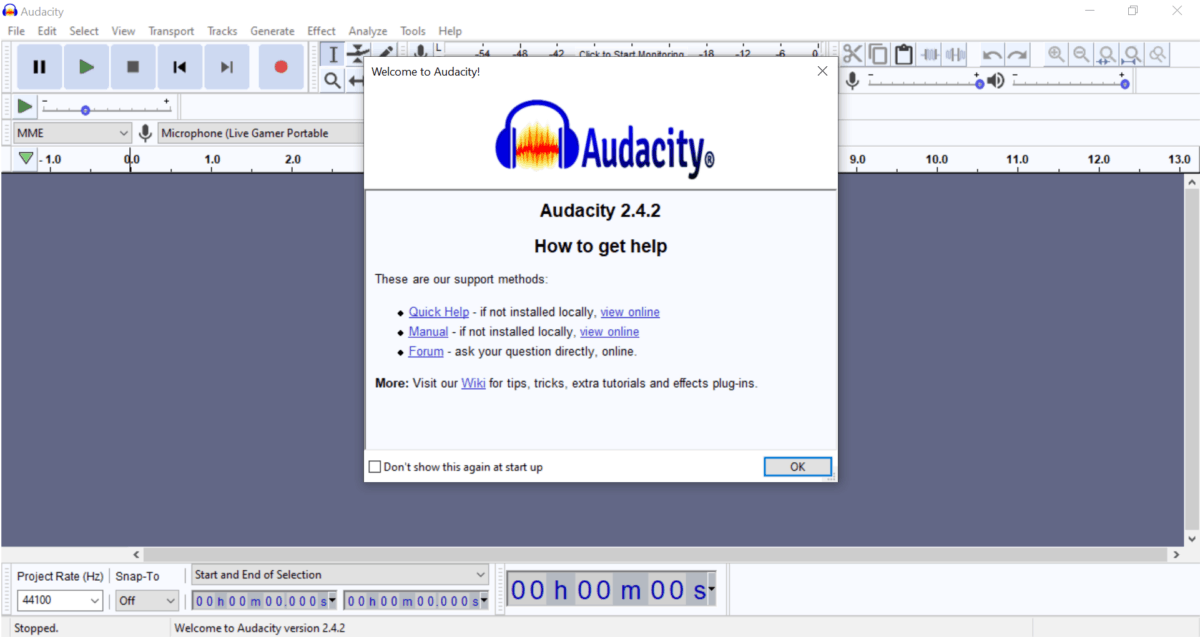The width and height of the screenshot is (1200, 637).
Task: Close the Welcome to Audacity dialog
Action: point(822,71)
